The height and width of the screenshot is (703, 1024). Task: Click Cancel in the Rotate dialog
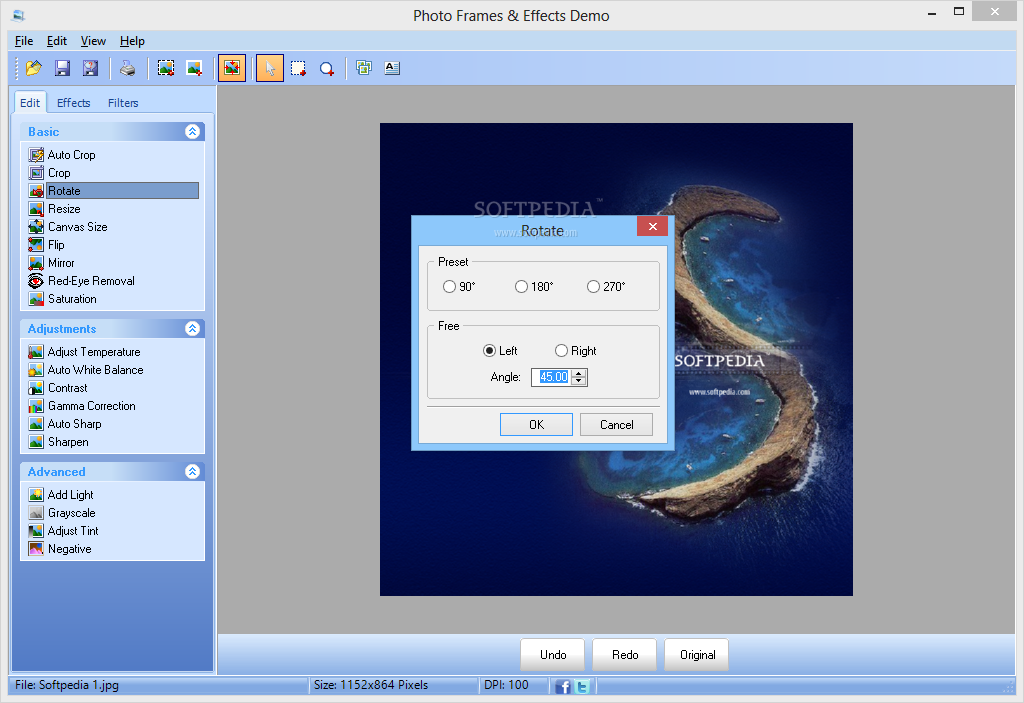[x=616, y=425]
